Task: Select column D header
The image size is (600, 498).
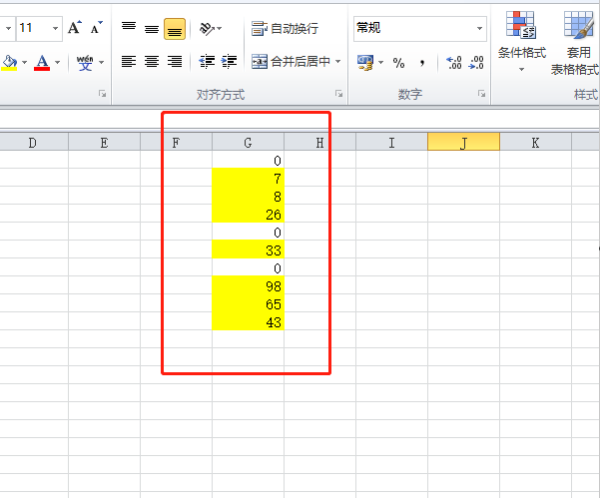Action: click(33, 143)
